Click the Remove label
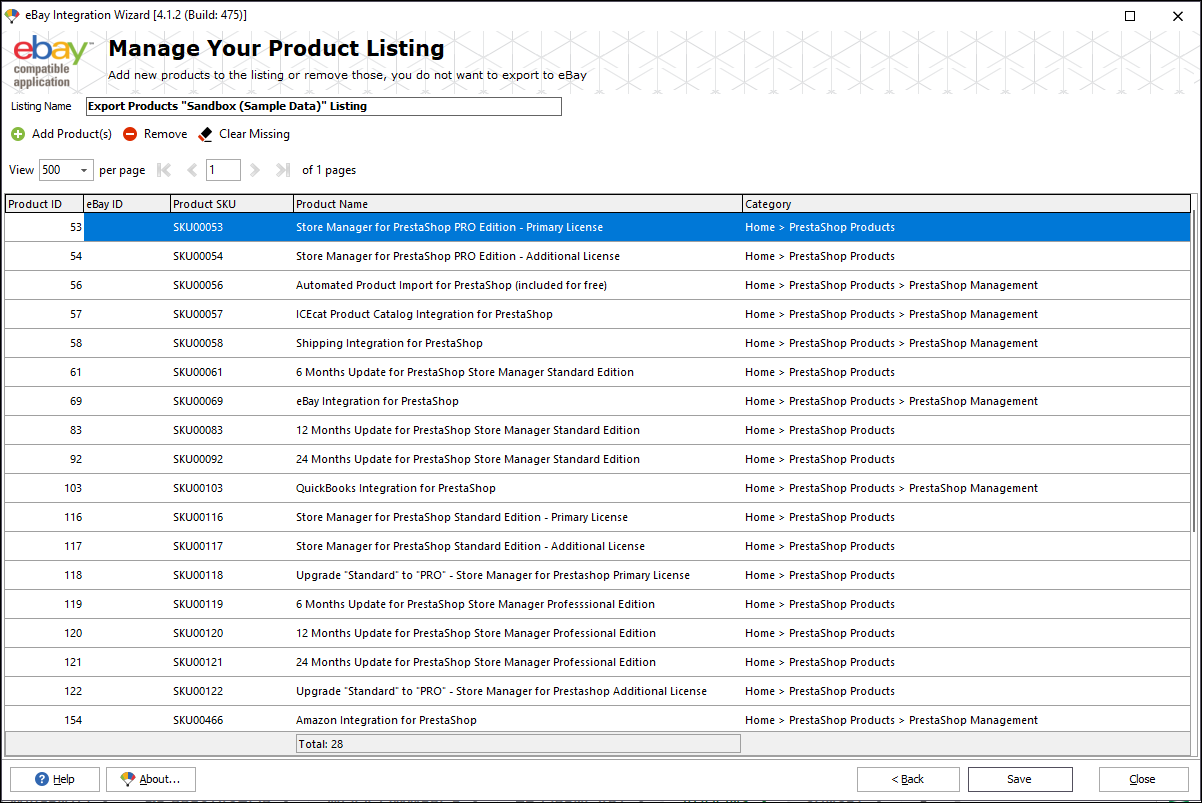The height and width of the screenshot is (803, 1202). (x=165, y=134)
